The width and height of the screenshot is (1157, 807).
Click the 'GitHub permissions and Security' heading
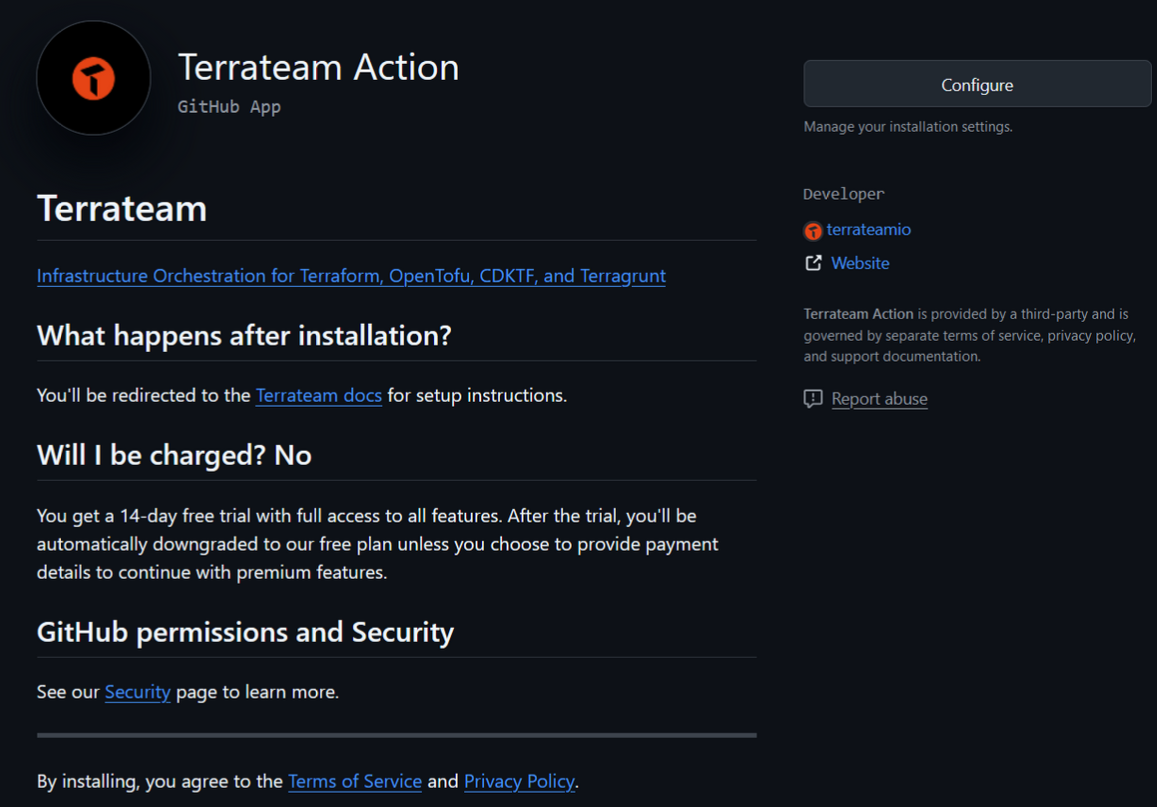246,632
